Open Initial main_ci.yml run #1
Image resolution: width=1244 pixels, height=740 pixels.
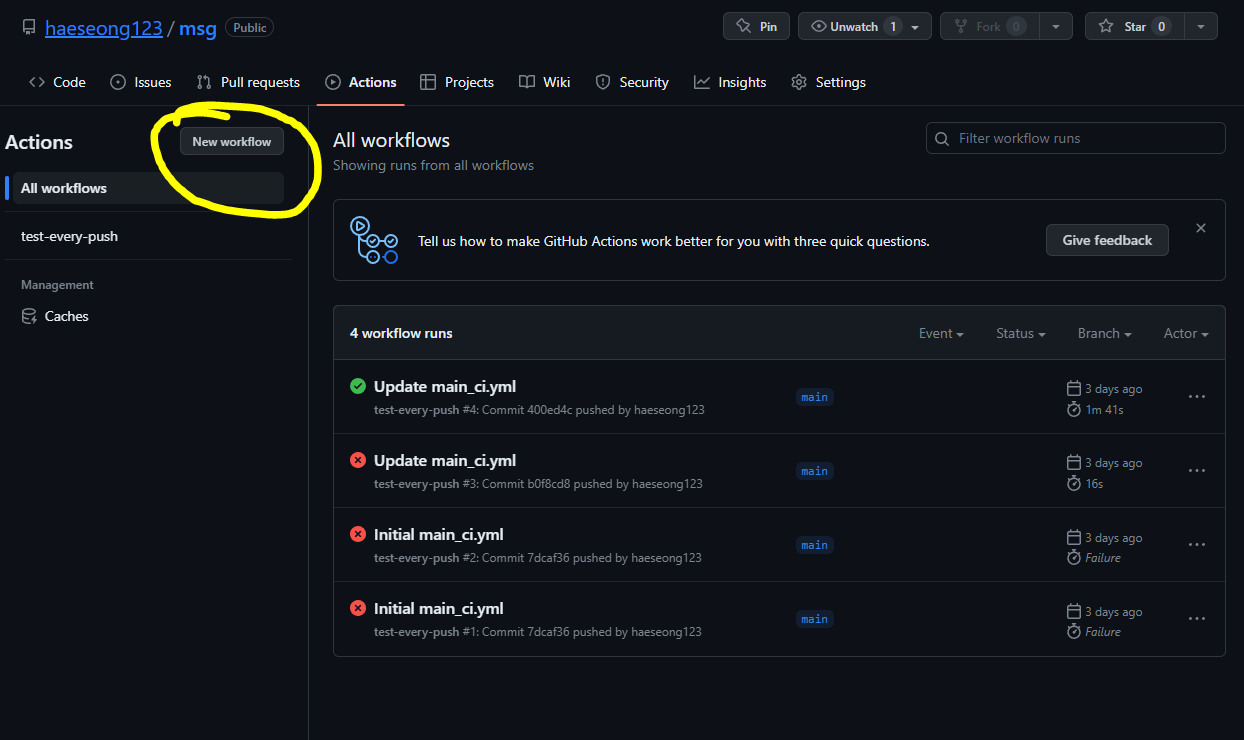pos(439,608)
